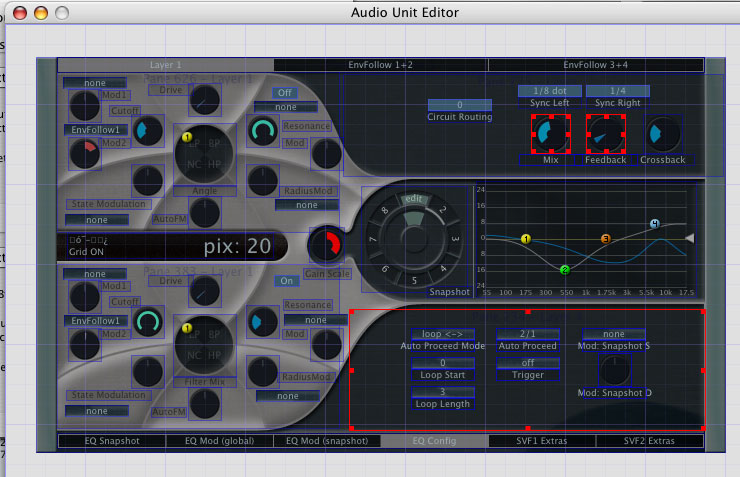The width and height of the screenshot is (740, 477).
Task: Click the Feedback knob
Action: (606, 134)
